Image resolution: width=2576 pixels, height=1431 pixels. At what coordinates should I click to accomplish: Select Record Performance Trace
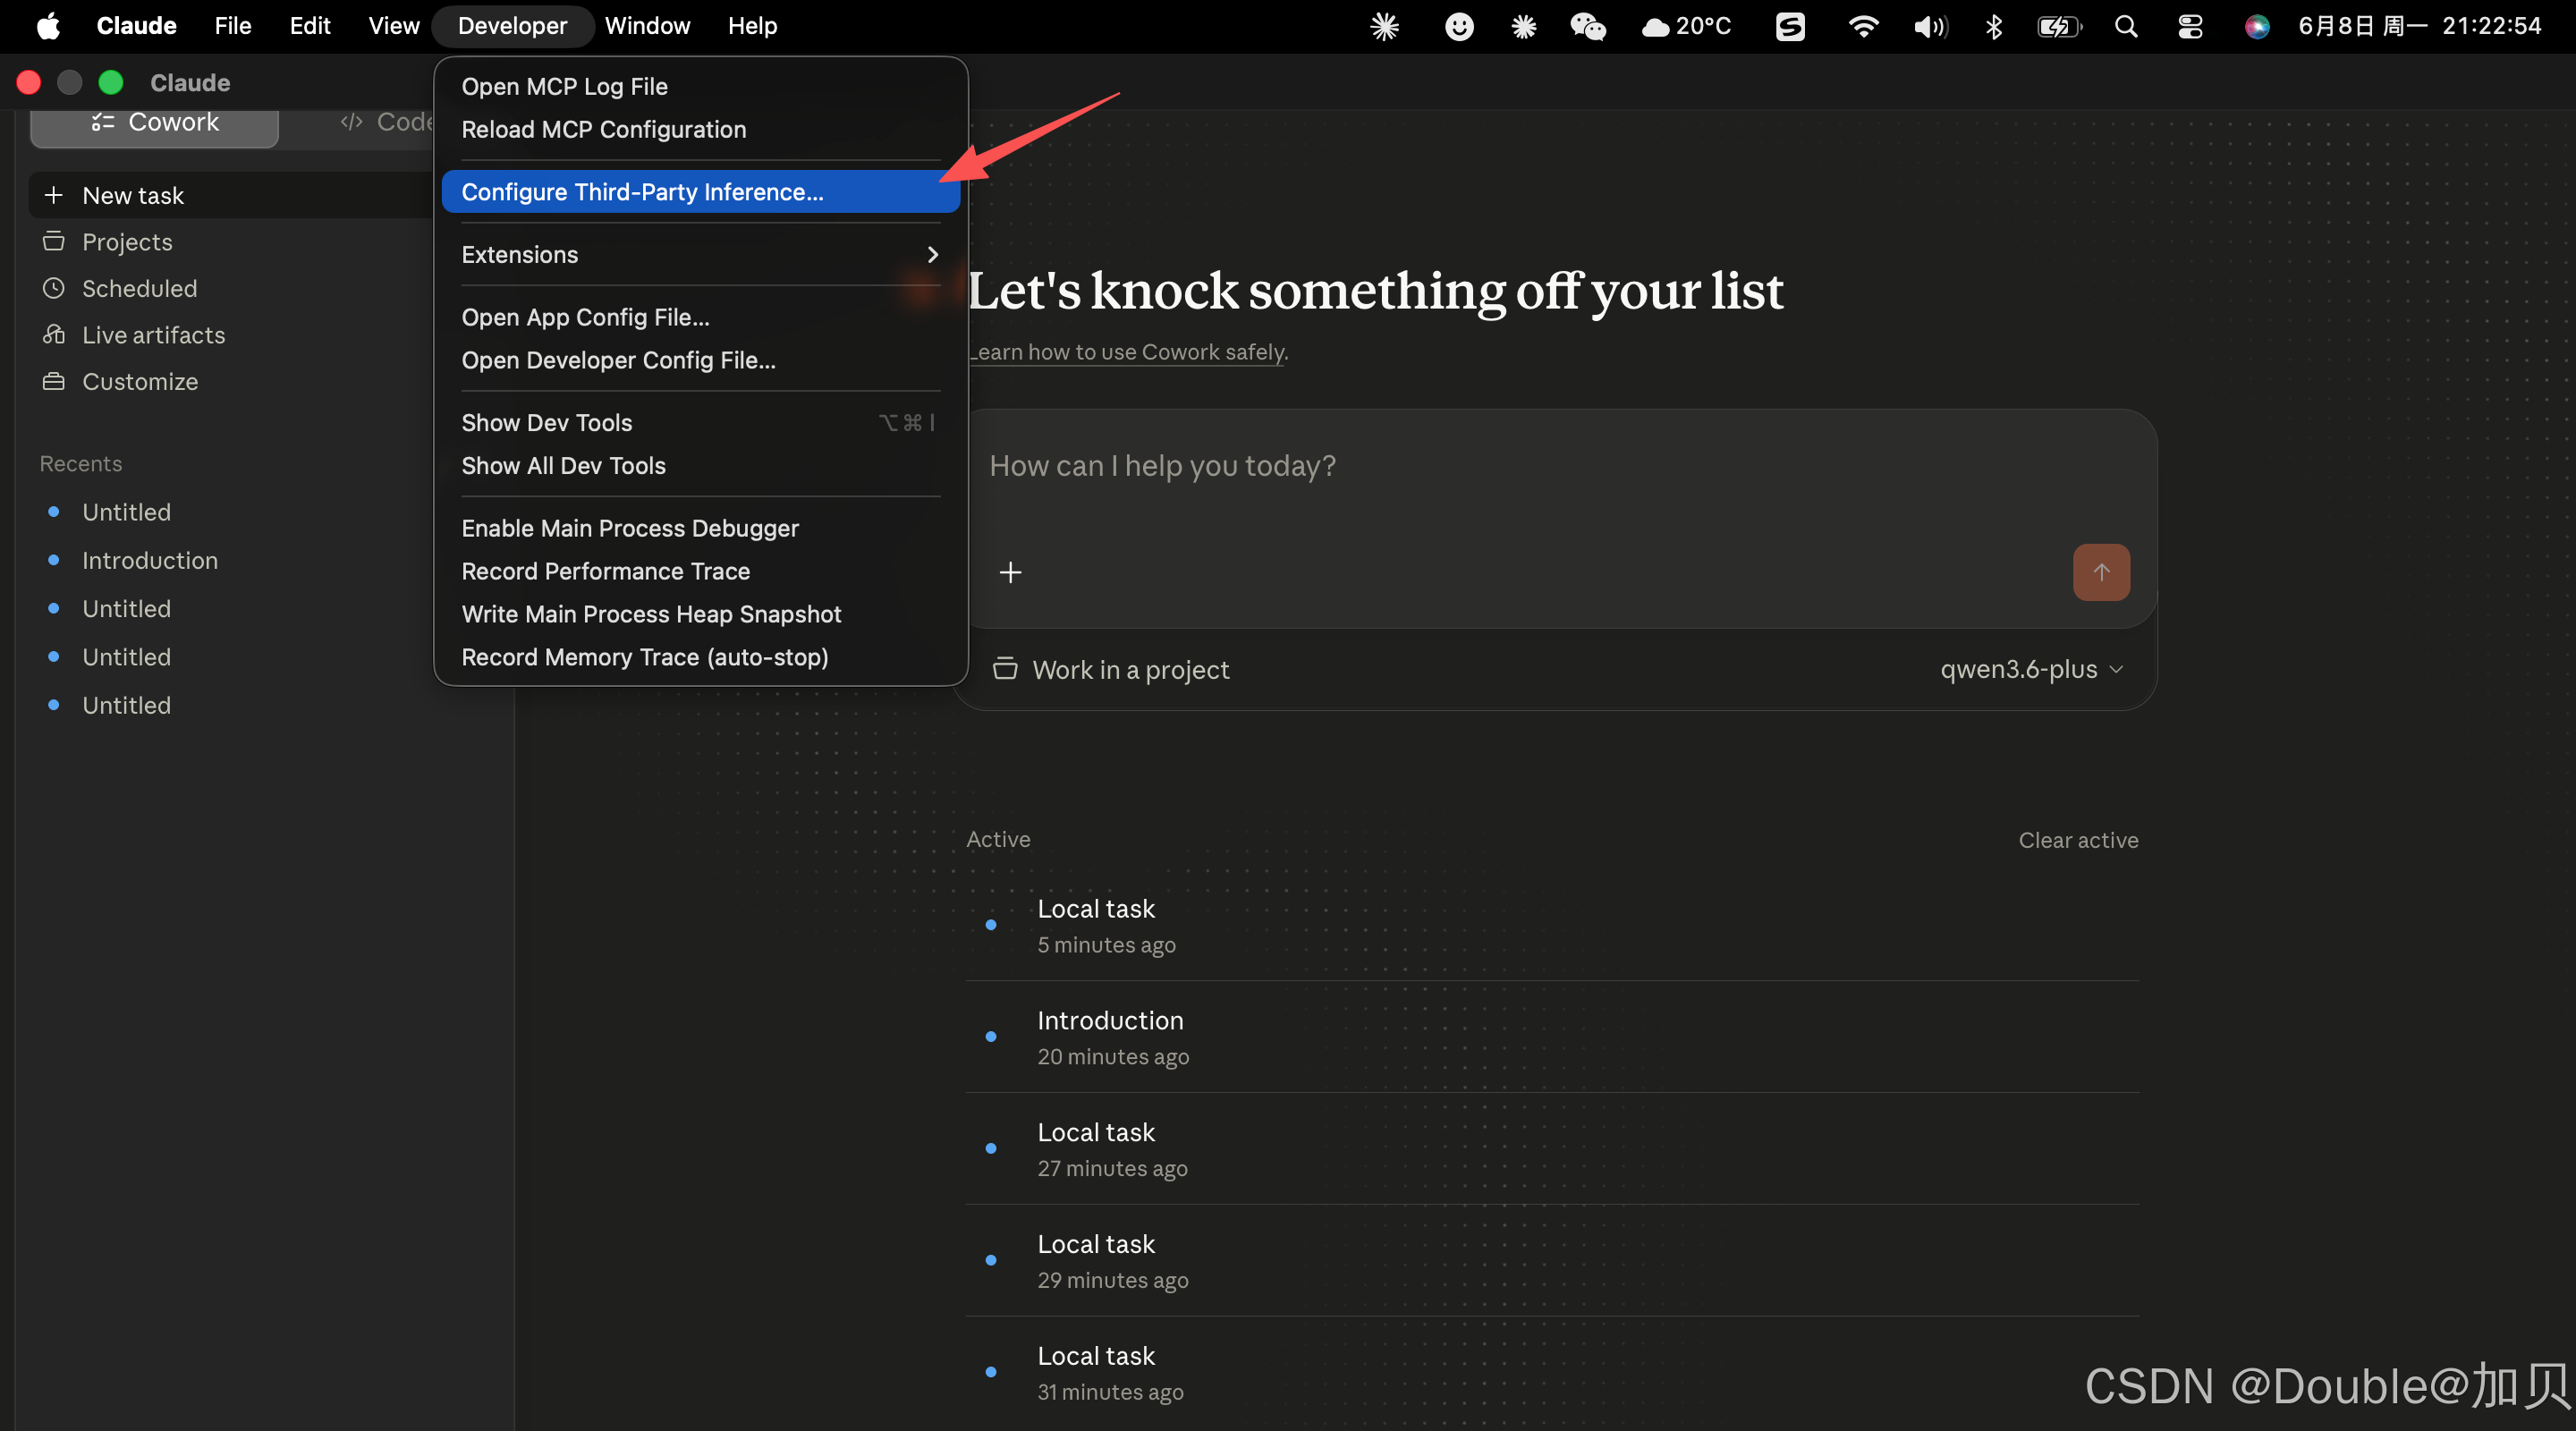tap(701, 571)
